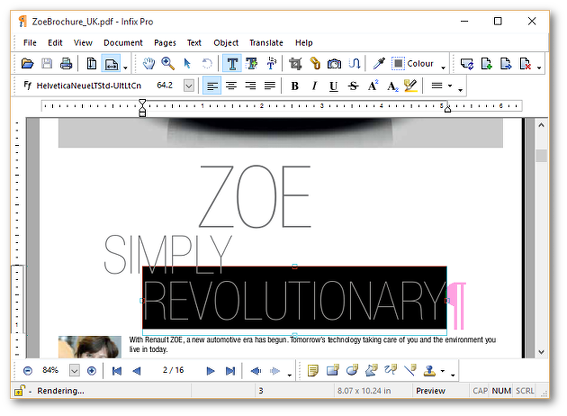The height and width of the screenshot is (416, 567).
Task: Toggle the fit-width page view icon
Action: click(111, 64)
